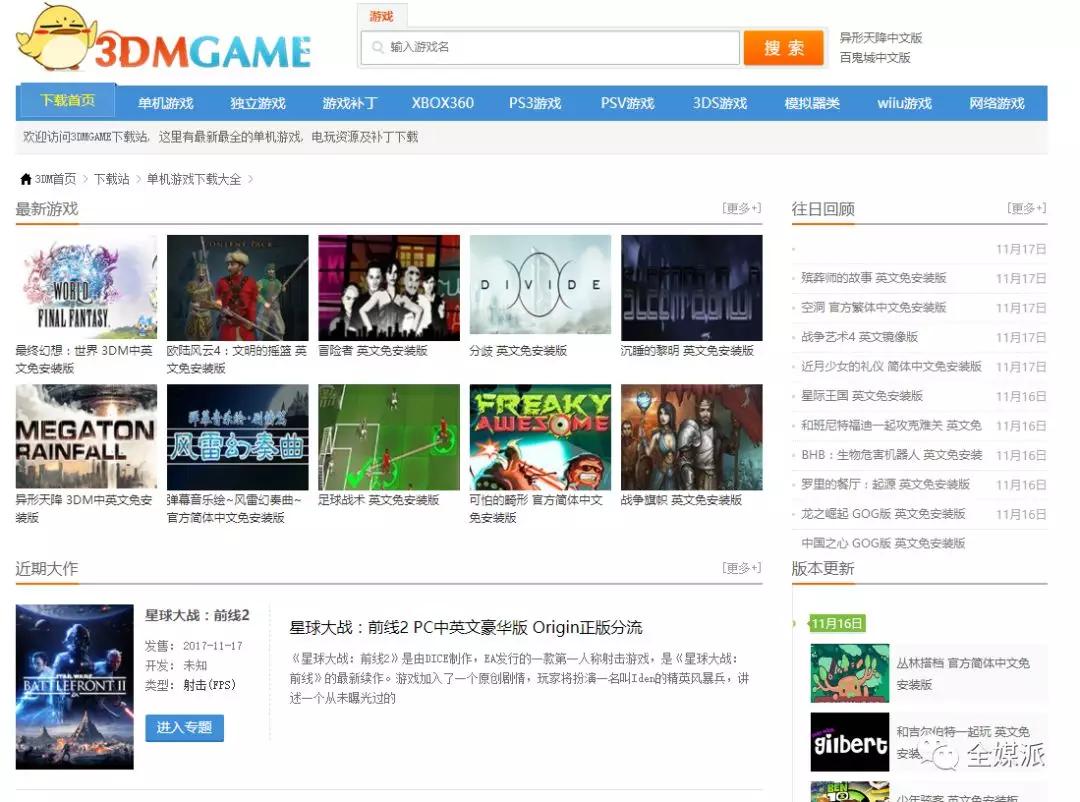This screenshot has height=802, width=1080.
Task: Open 罗里的餐厅：起源 英文免安装版 entry
Action: click(885, 484)
